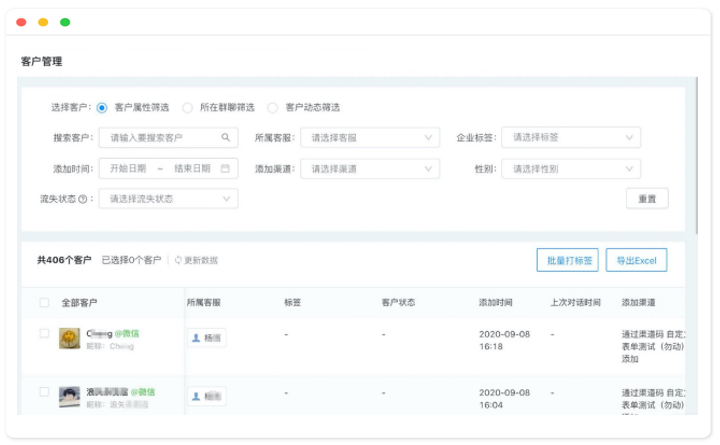The width and height of the screenshot is (720, 445).
Task: Click the search magnifier icon in customer search
Action: 226,138
